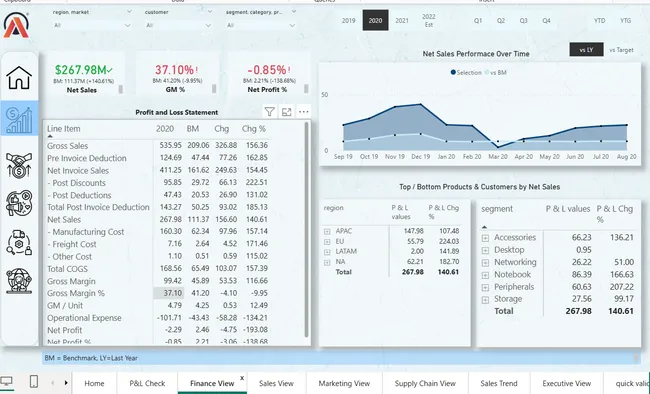
Task: Switch to mobile layout view
Action: pyautogui.click(x=34, y=382)
